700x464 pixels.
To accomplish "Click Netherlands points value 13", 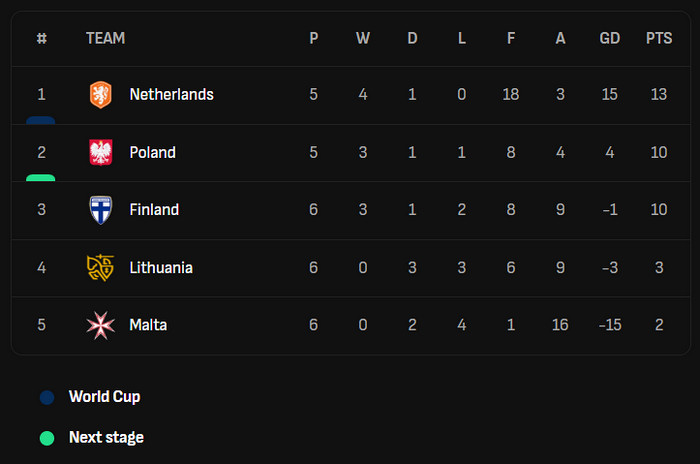I will coord(659,95).
